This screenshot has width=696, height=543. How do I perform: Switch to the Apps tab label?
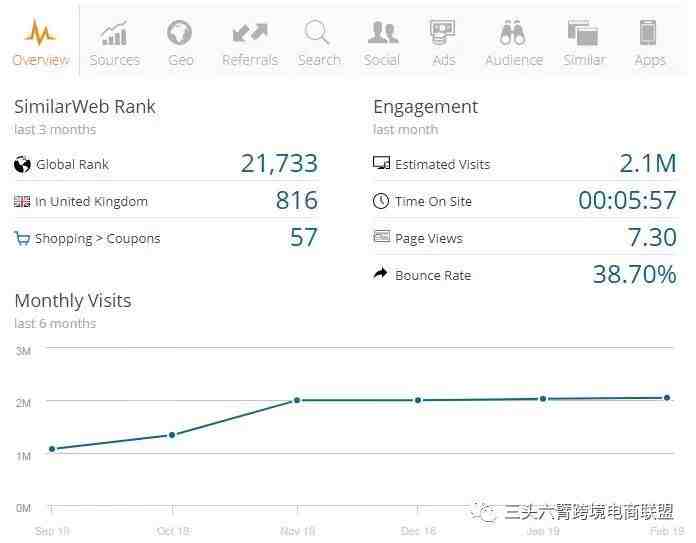coord(650,60)
